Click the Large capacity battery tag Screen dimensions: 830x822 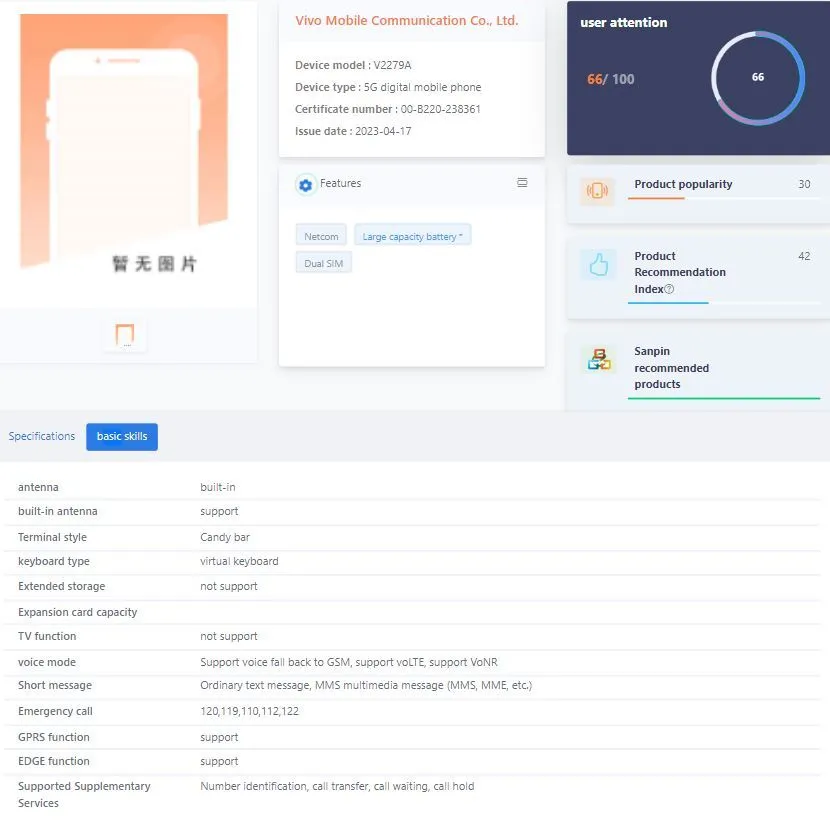pos(412,236)
